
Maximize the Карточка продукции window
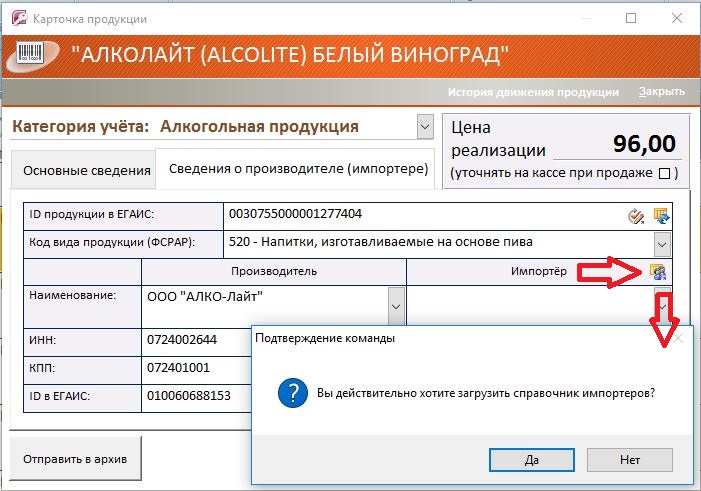pos(631,18)
